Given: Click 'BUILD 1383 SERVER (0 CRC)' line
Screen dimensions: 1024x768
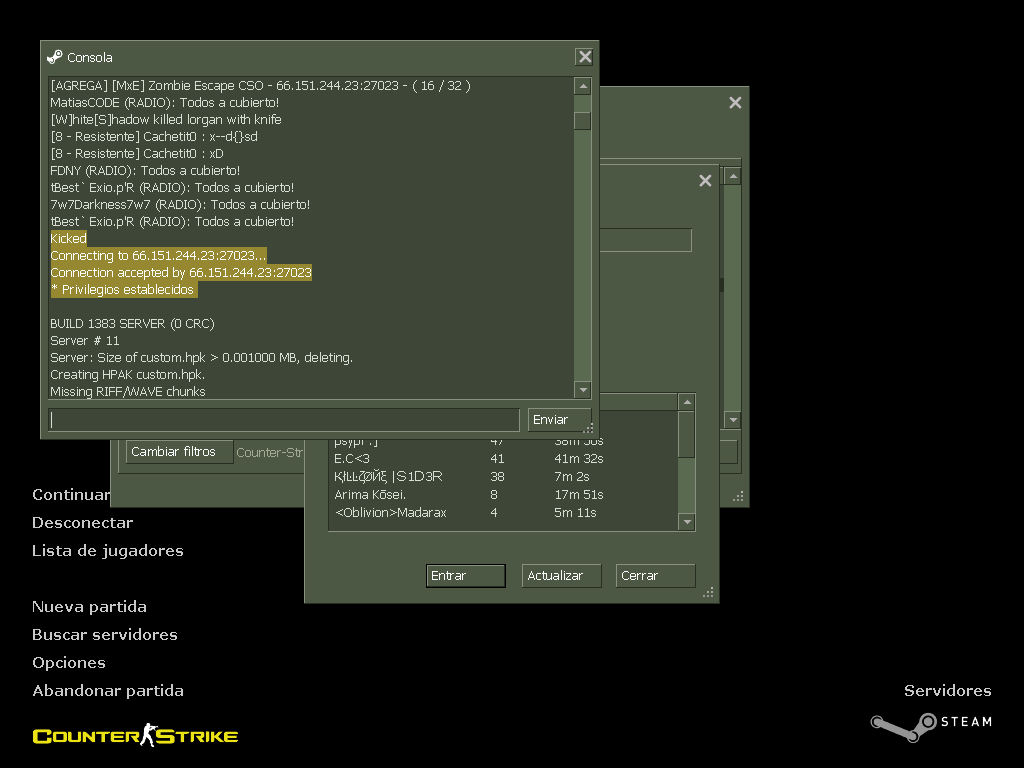Looking at the screenshot, I should click(x=133, y=324).
